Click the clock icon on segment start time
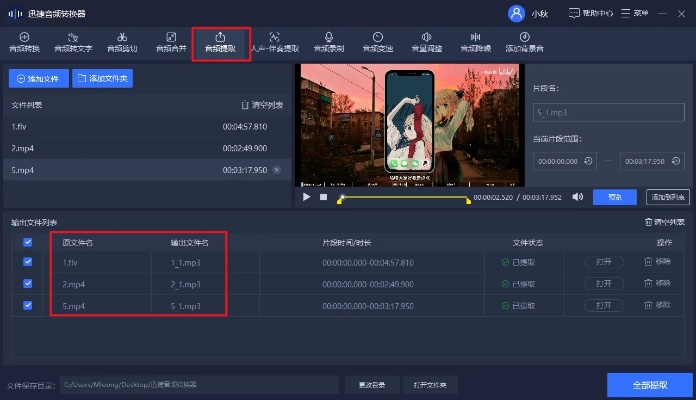 coord(589,160)
